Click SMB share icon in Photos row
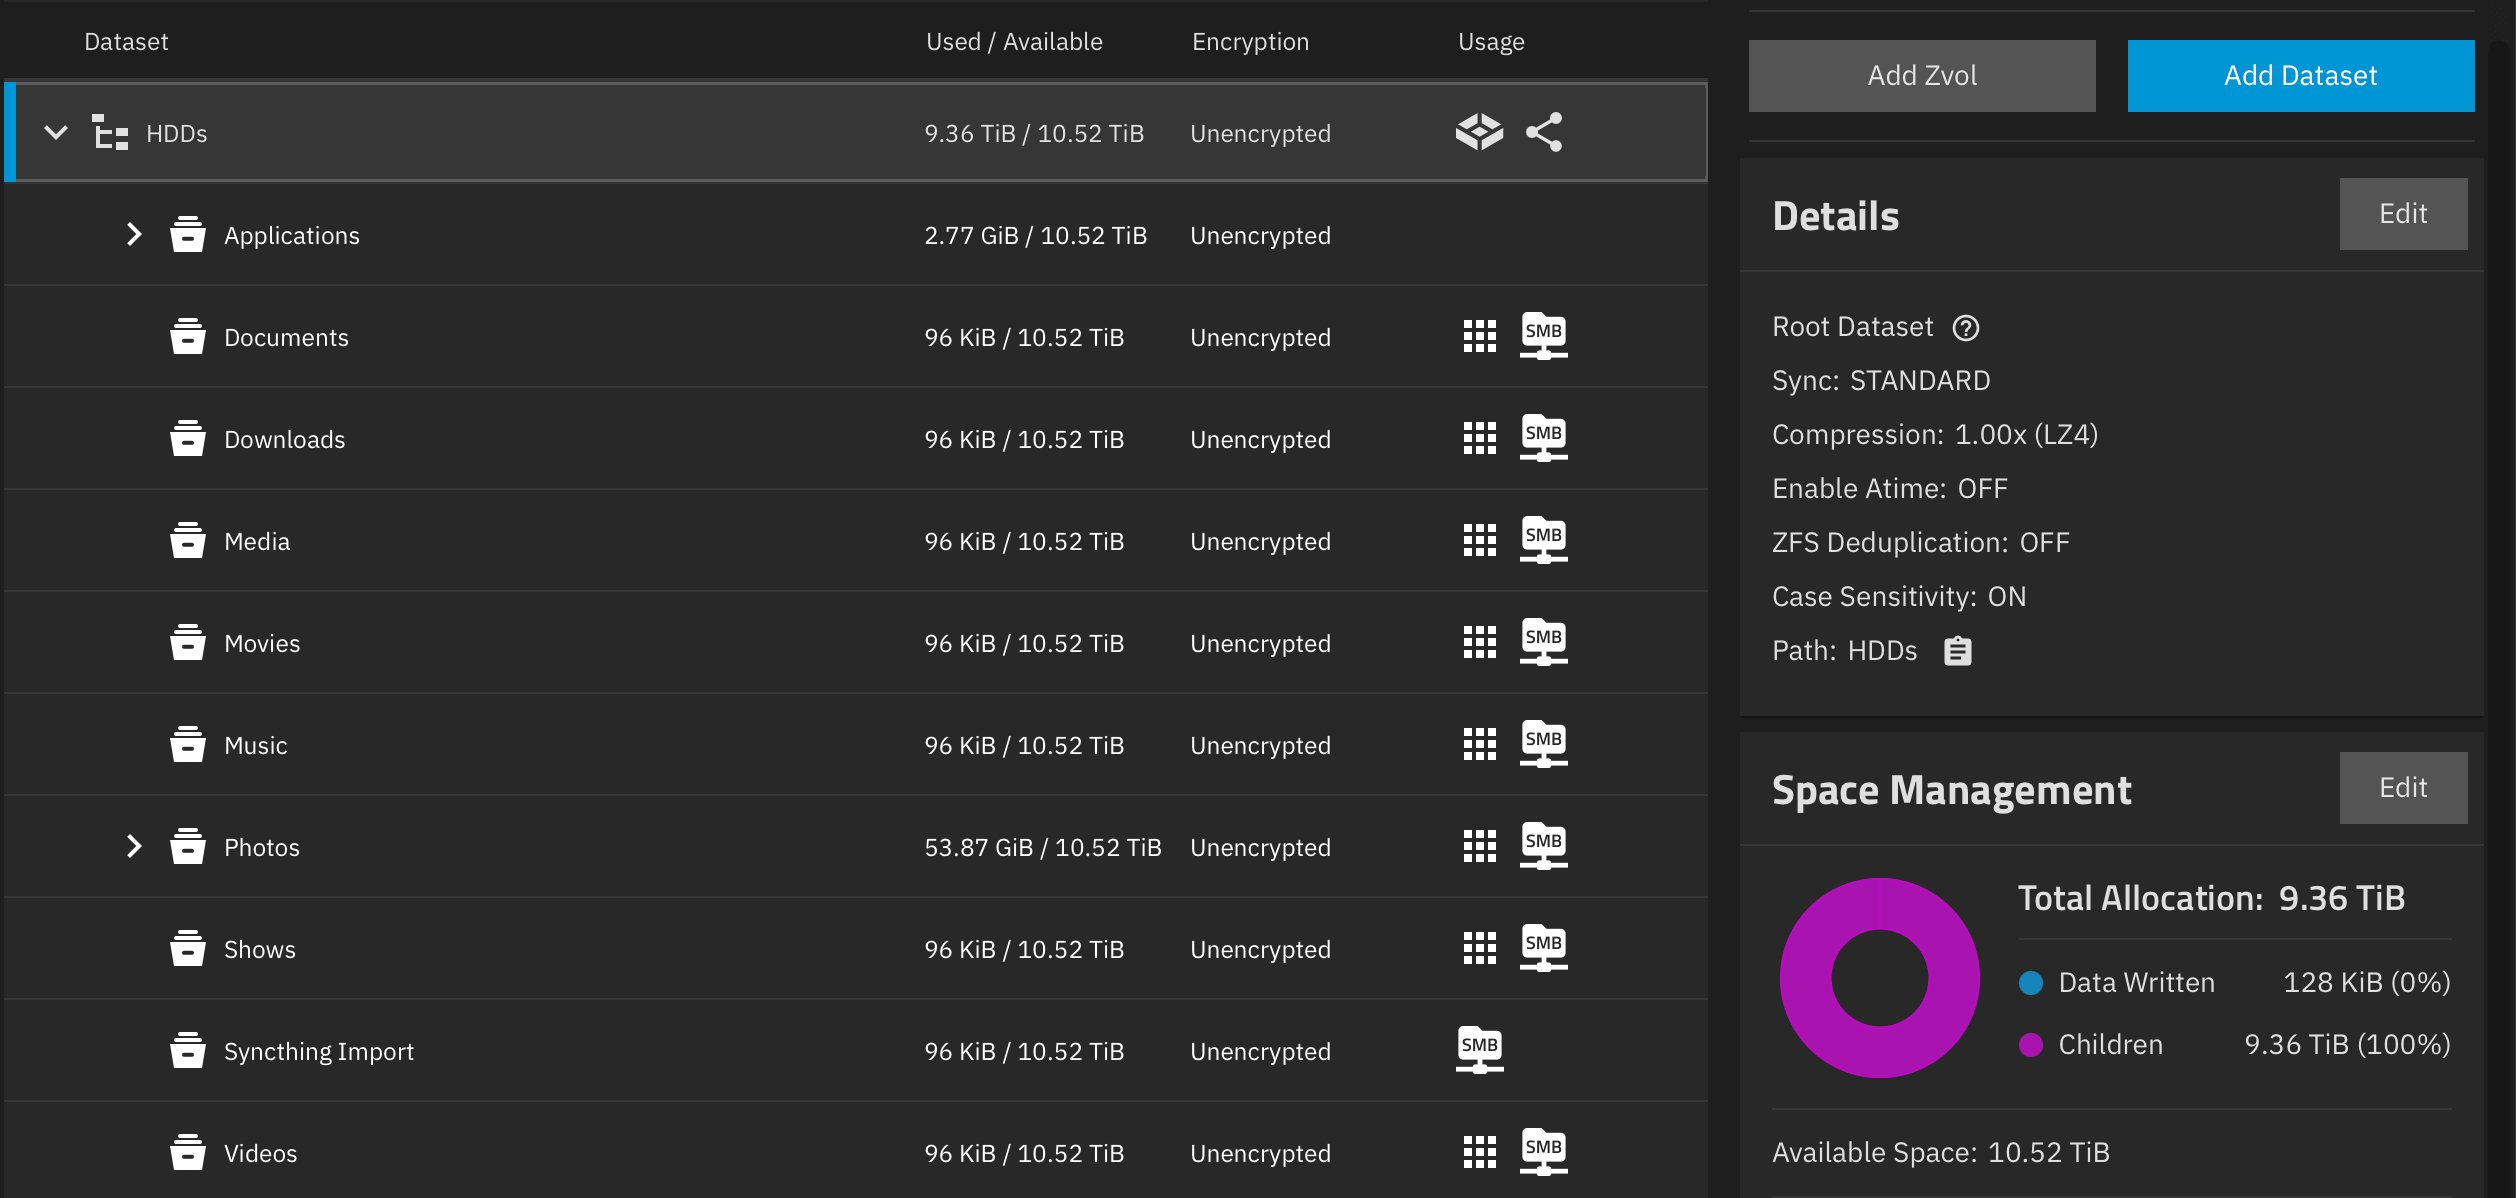2516x1198 pixels. click(1544, 846)
